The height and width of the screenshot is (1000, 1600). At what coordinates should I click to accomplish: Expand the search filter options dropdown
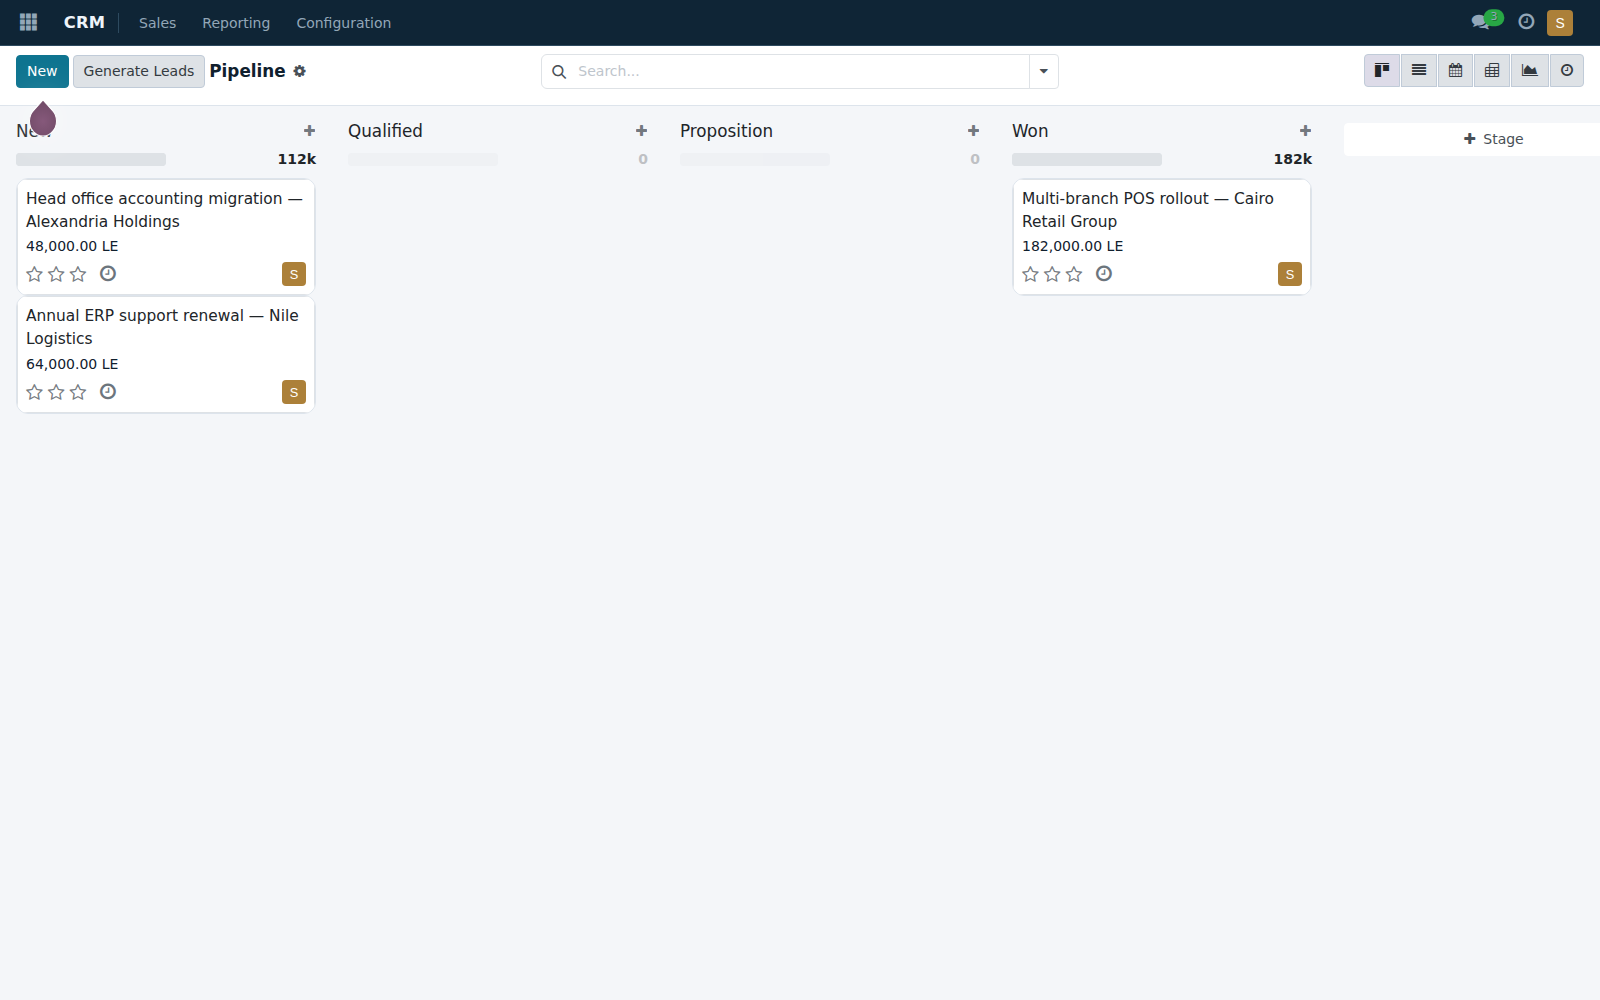1044,72
